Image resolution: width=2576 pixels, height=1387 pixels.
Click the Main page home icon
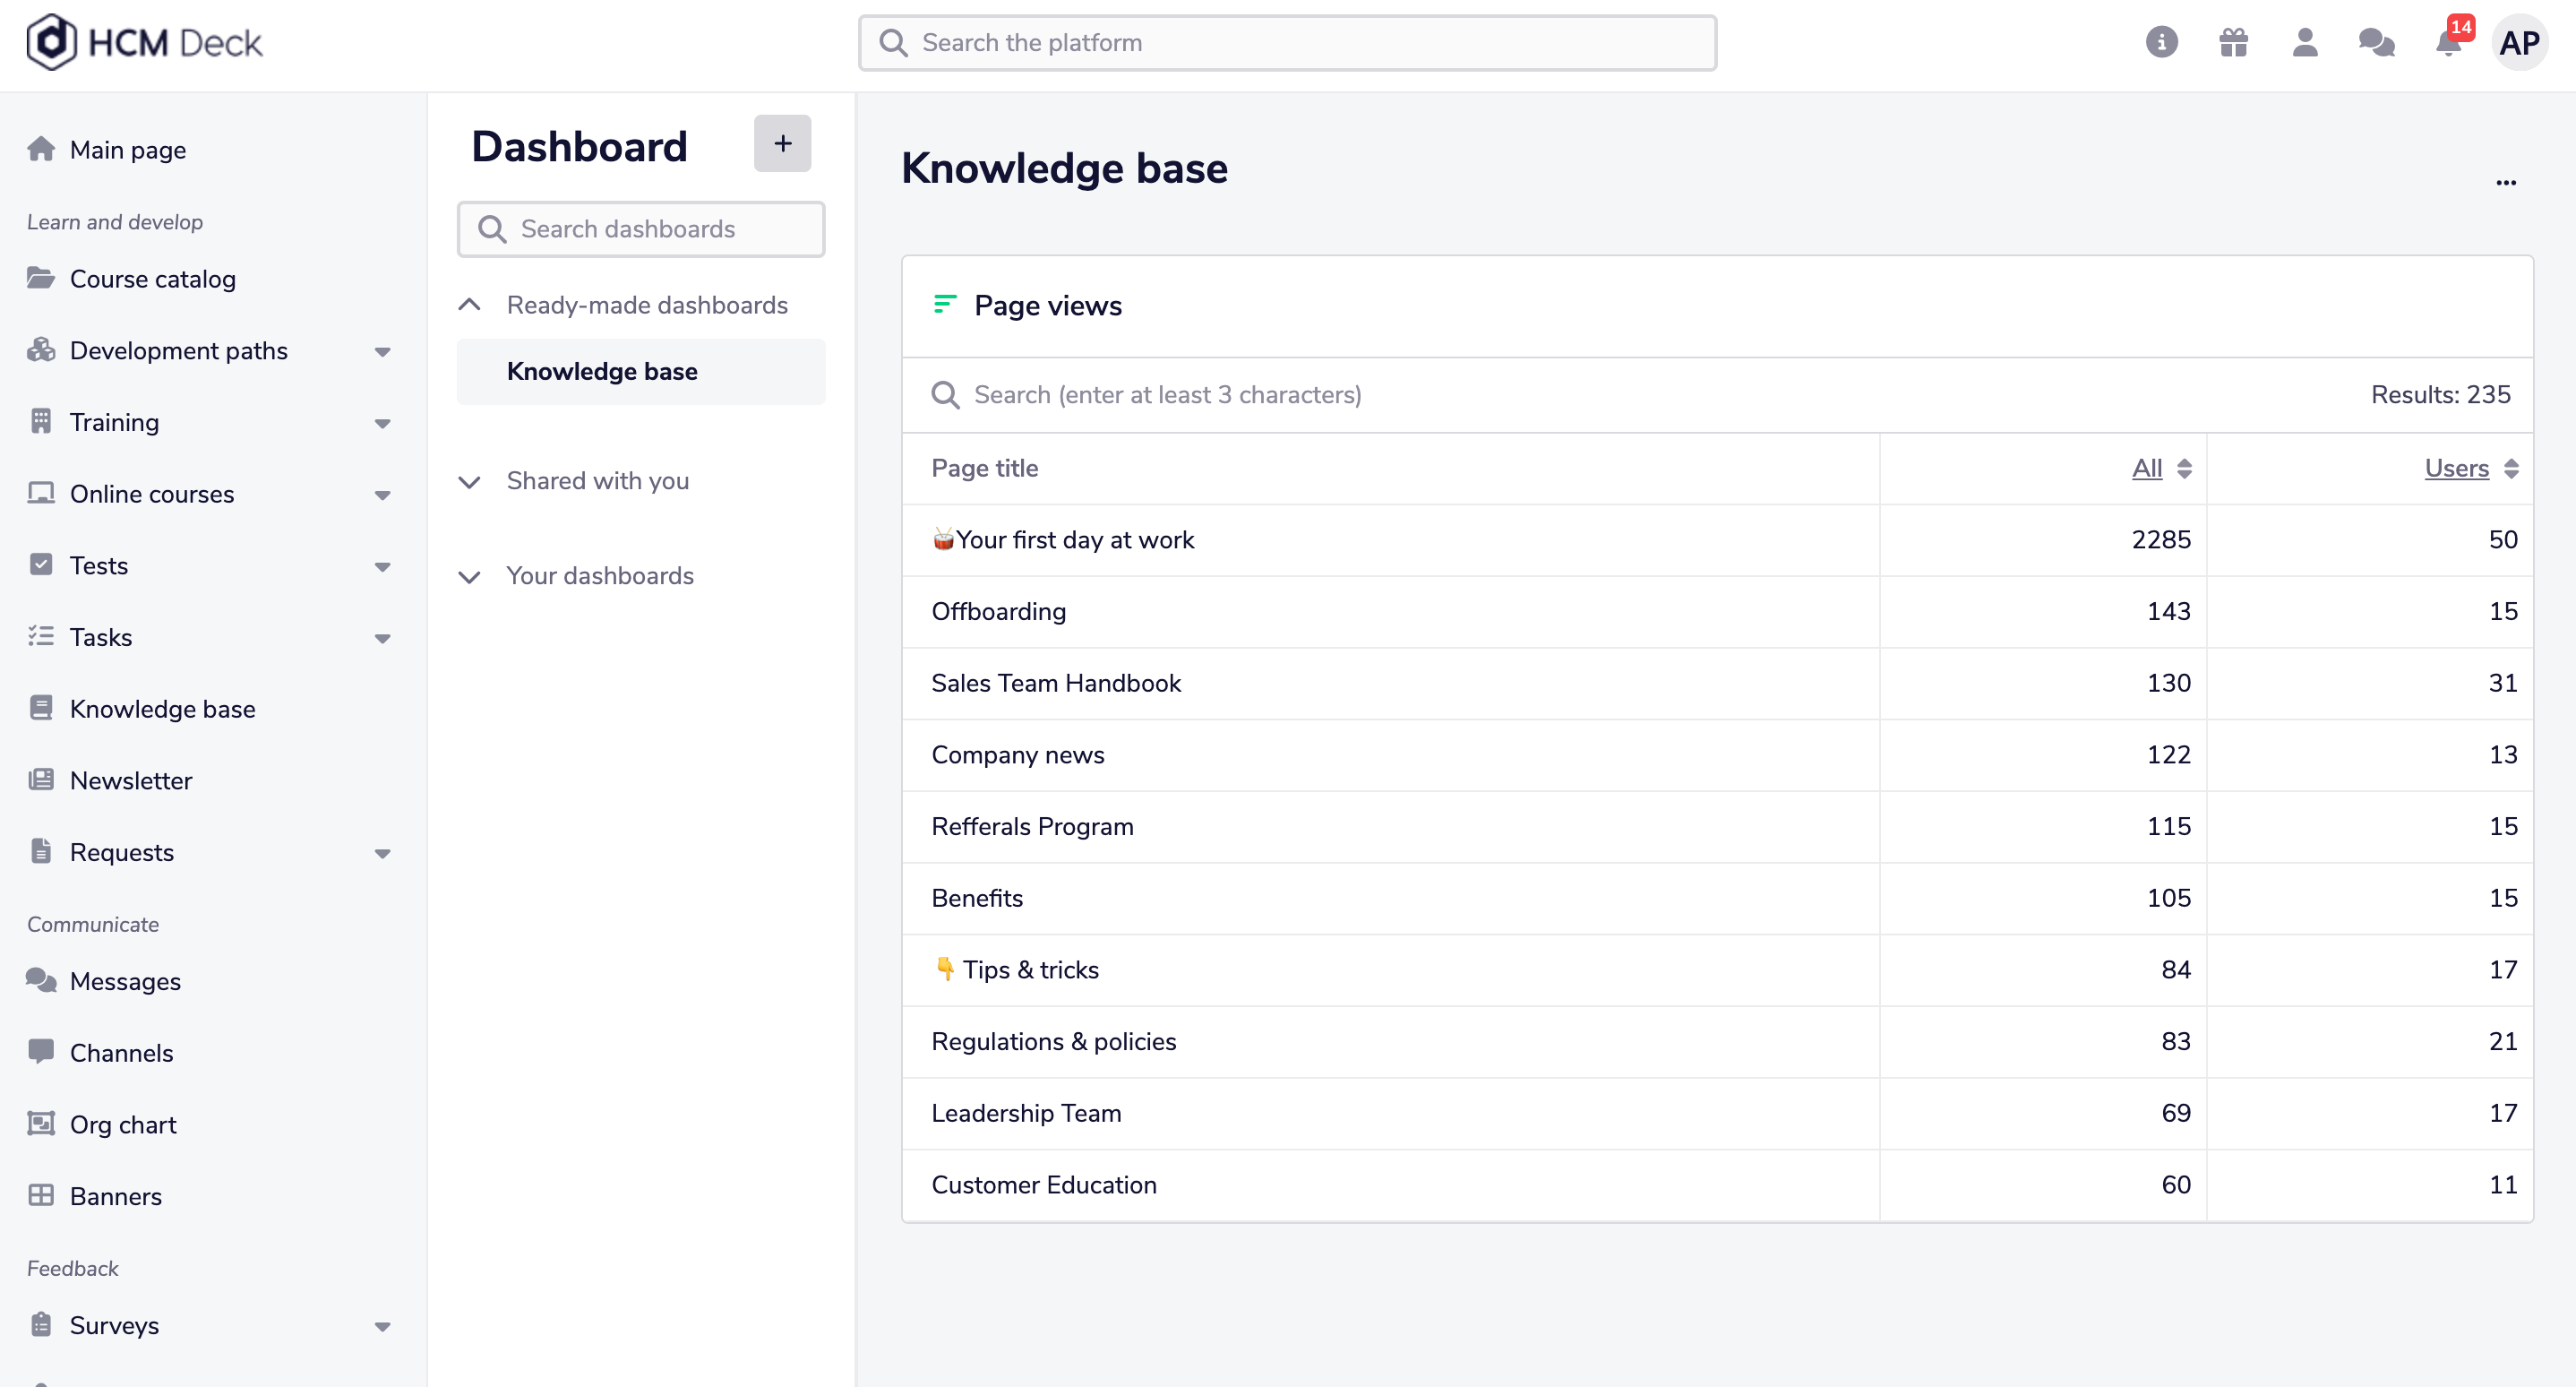[41, 149]
